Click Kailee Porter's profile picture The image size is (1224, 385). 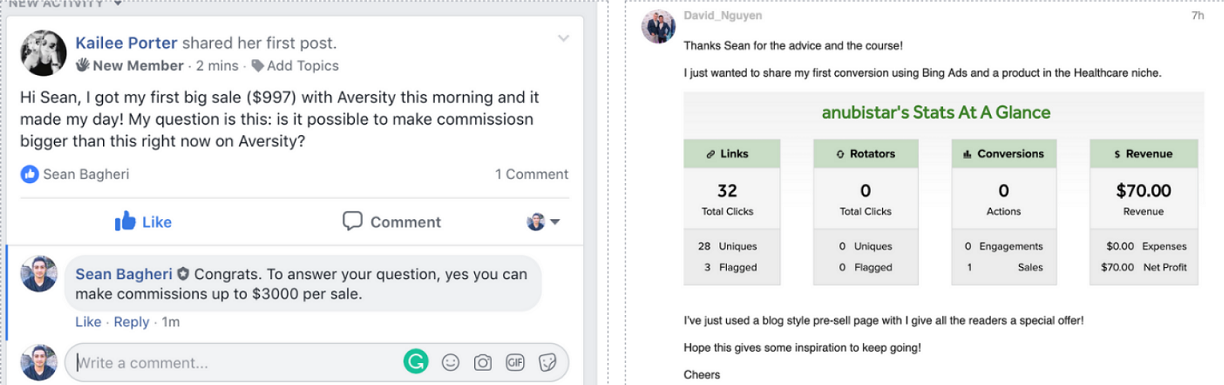(44, 52)
